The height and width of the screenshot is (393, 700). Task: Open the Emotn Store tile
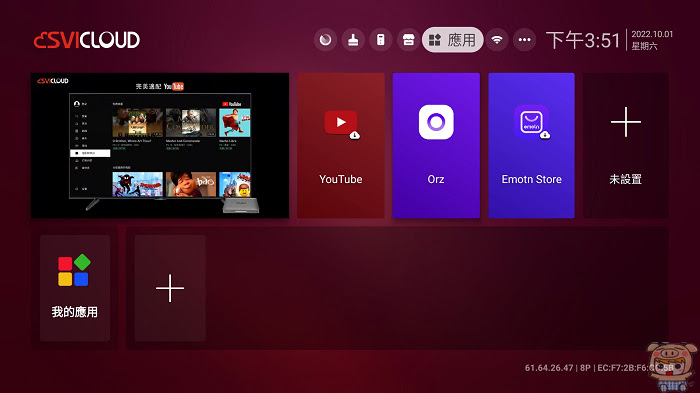click(531, 146)
